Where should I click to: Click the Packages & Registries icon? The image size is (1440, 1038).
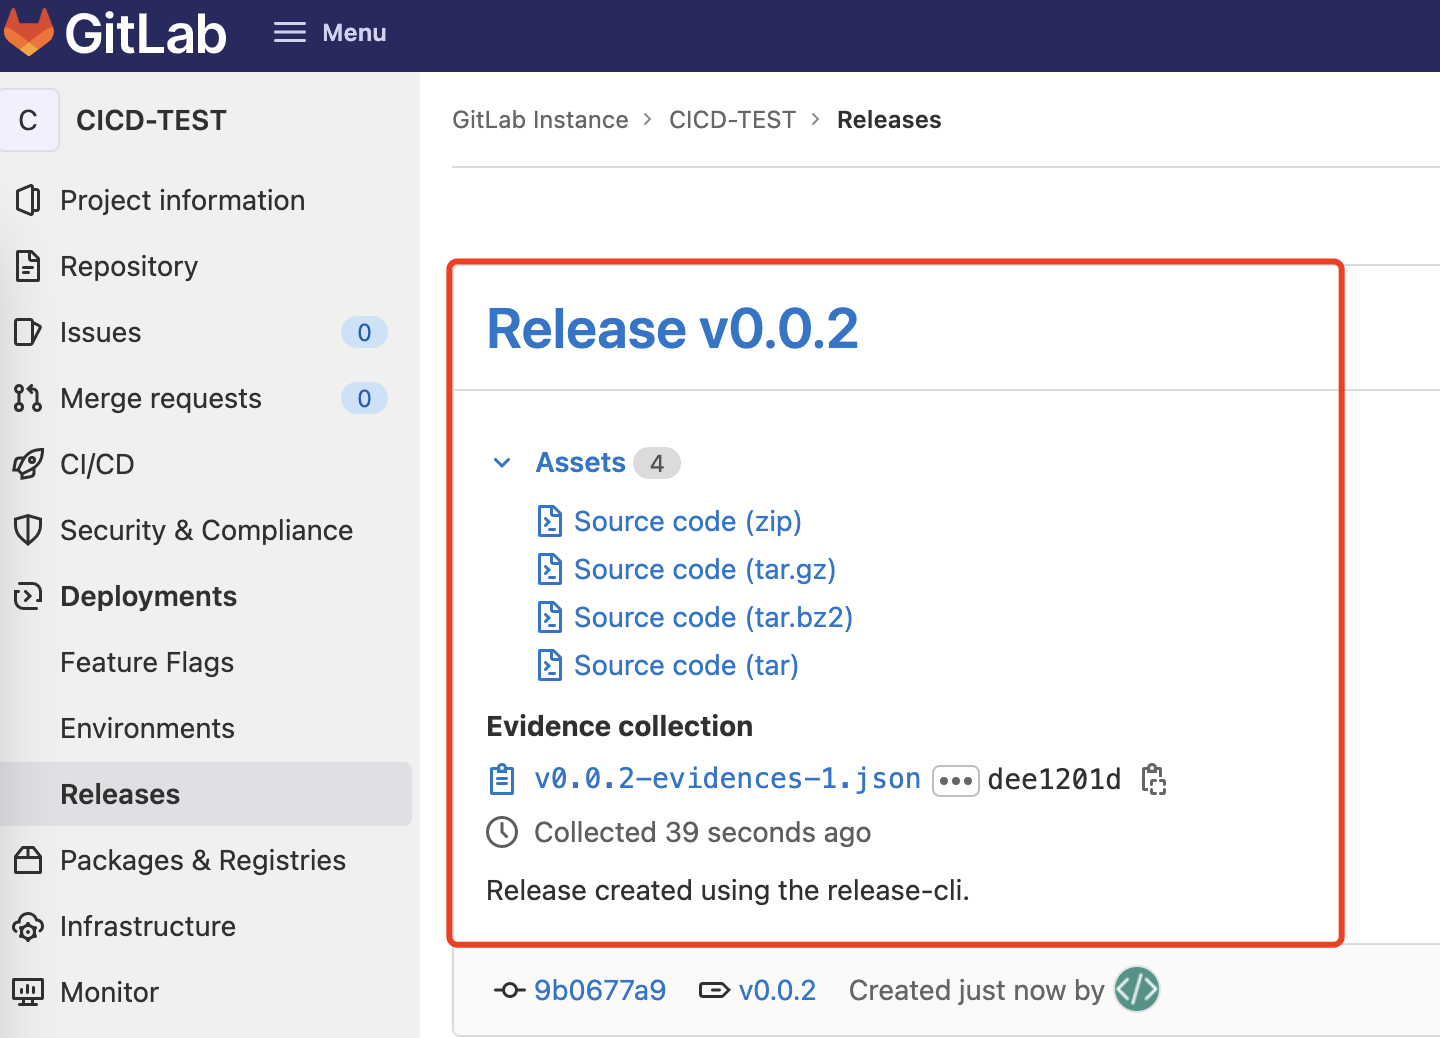[28, 860]
